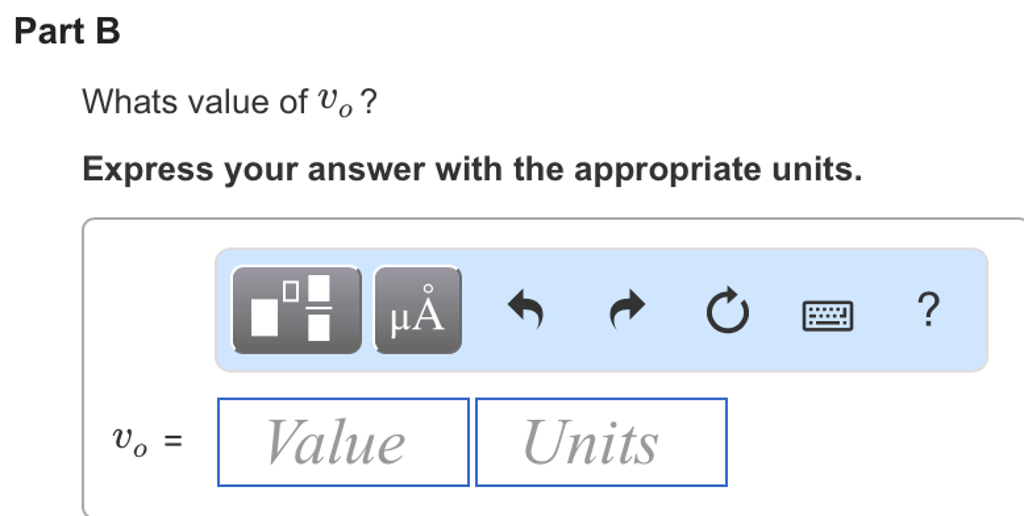Show keyboard shortcuts via keyboard icon

[828, 316]
